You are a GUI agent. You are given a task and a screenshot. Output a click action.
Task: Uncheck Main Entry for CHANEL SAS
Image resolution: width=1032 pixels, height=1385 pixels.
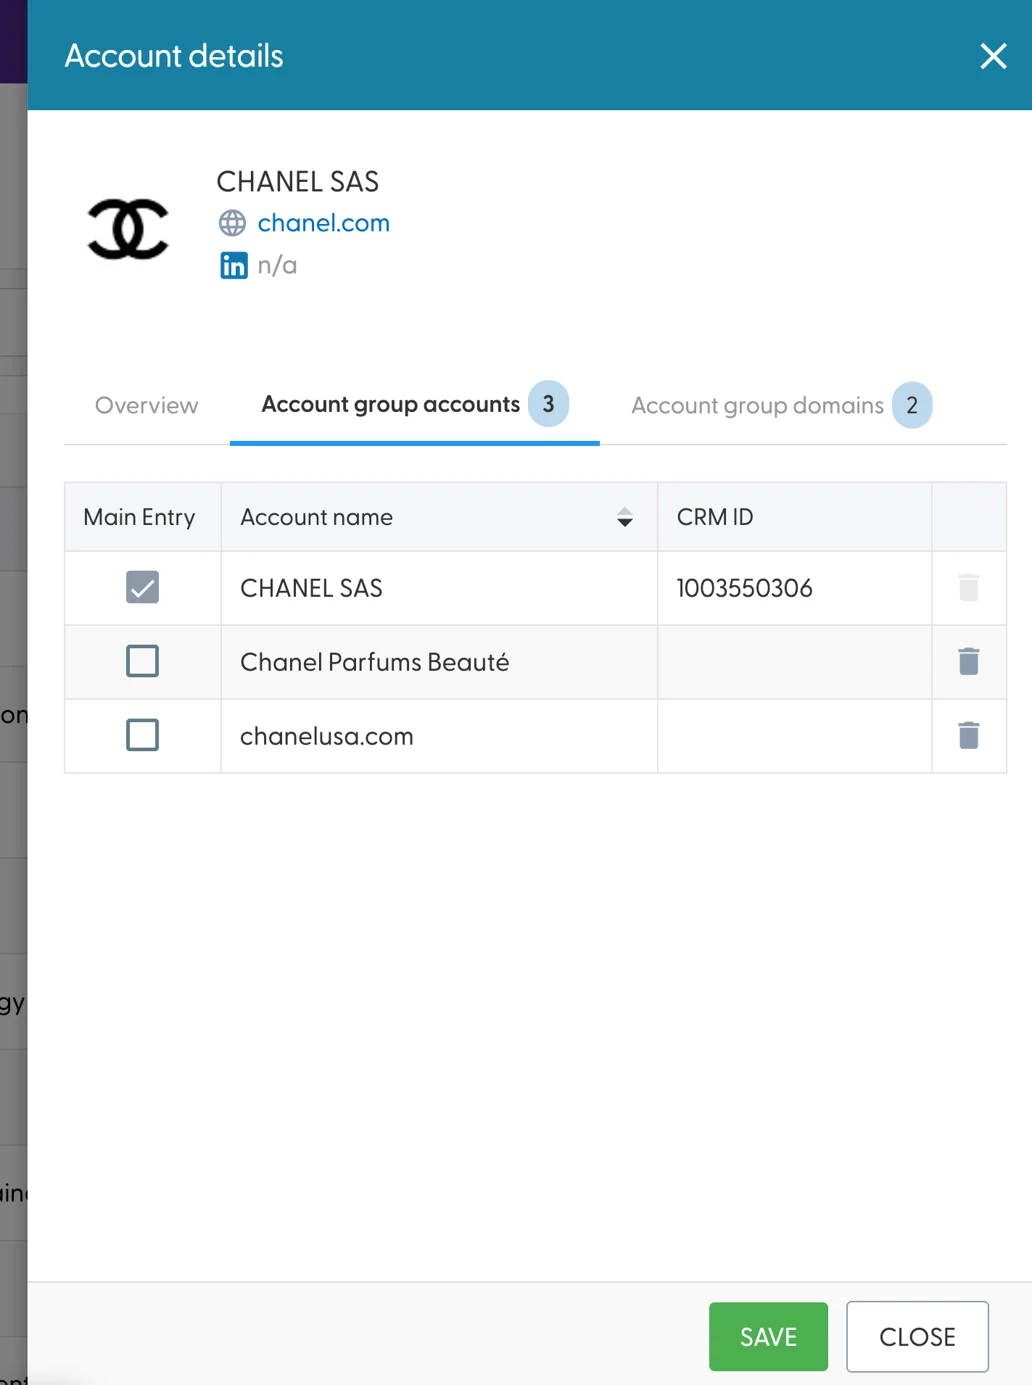142,587
